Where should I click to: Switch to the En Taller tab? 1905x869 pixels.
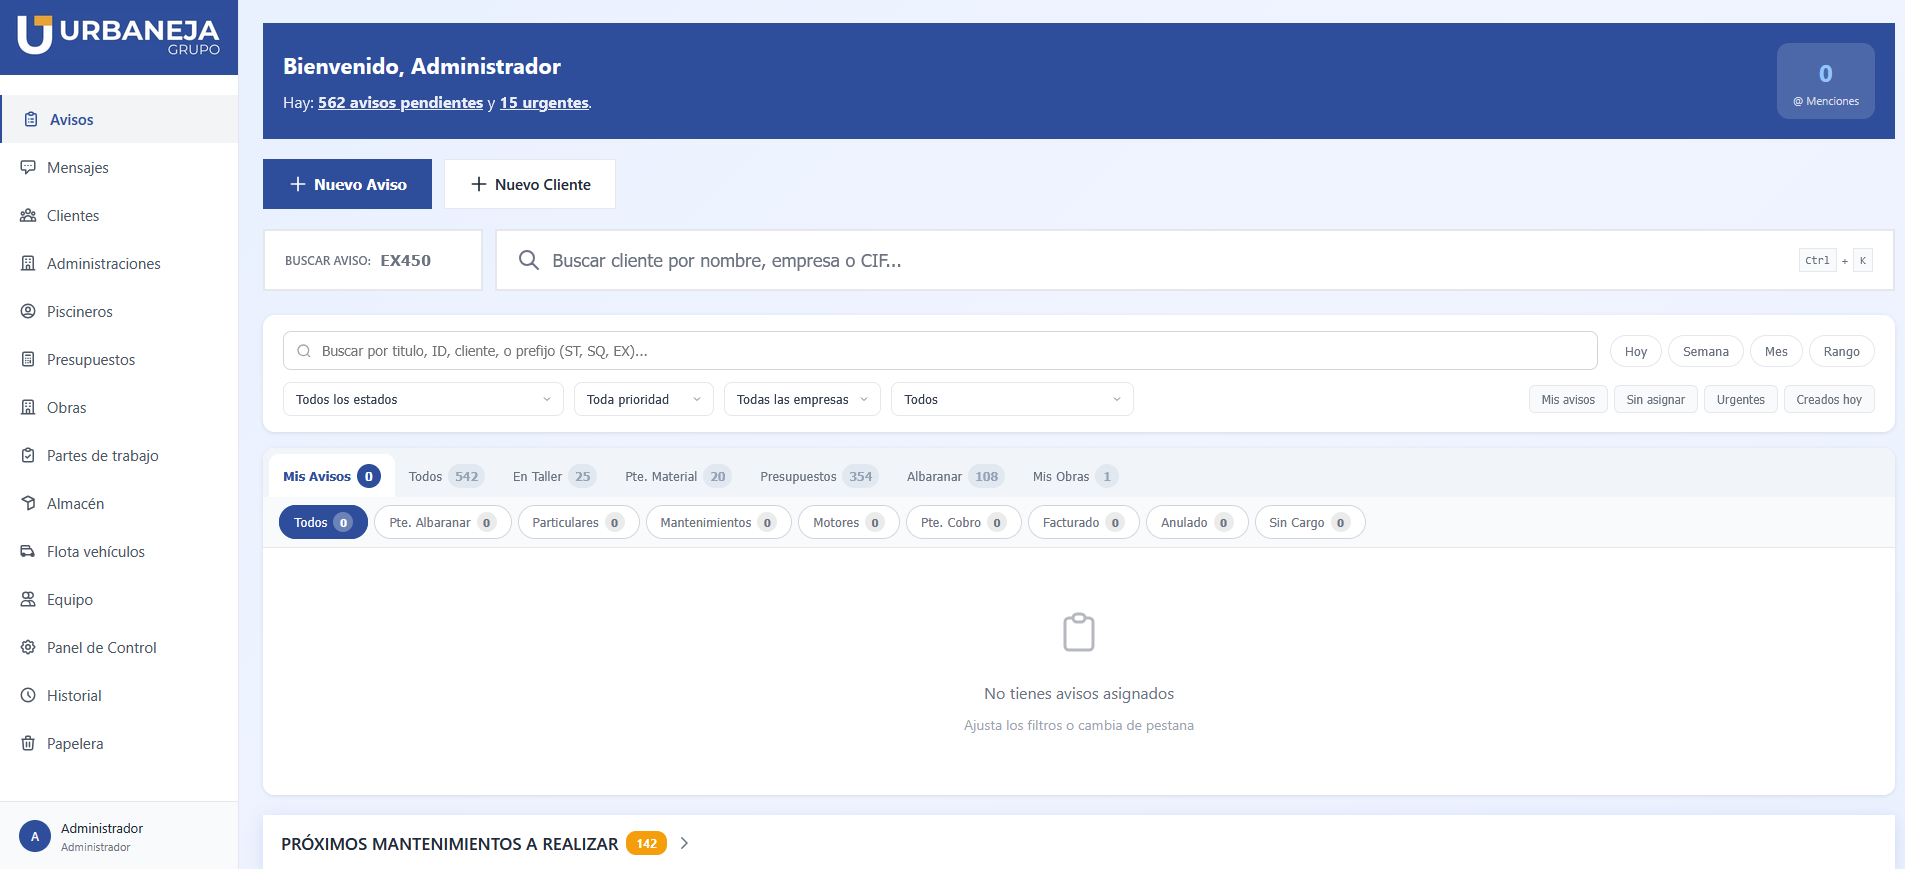click(554, 476)
